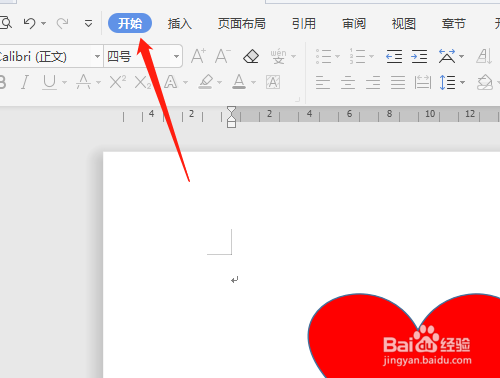Toggle subscript X₂ formatting
The image size is (500, 378).
pyautogui.click(x=143, y=82)
